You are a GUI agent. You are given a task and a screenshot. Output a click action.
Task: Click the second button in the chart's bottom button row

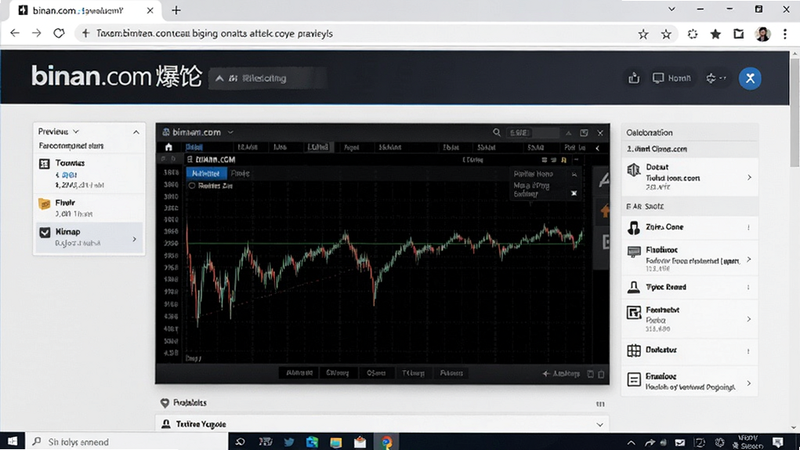pos(338,373)
